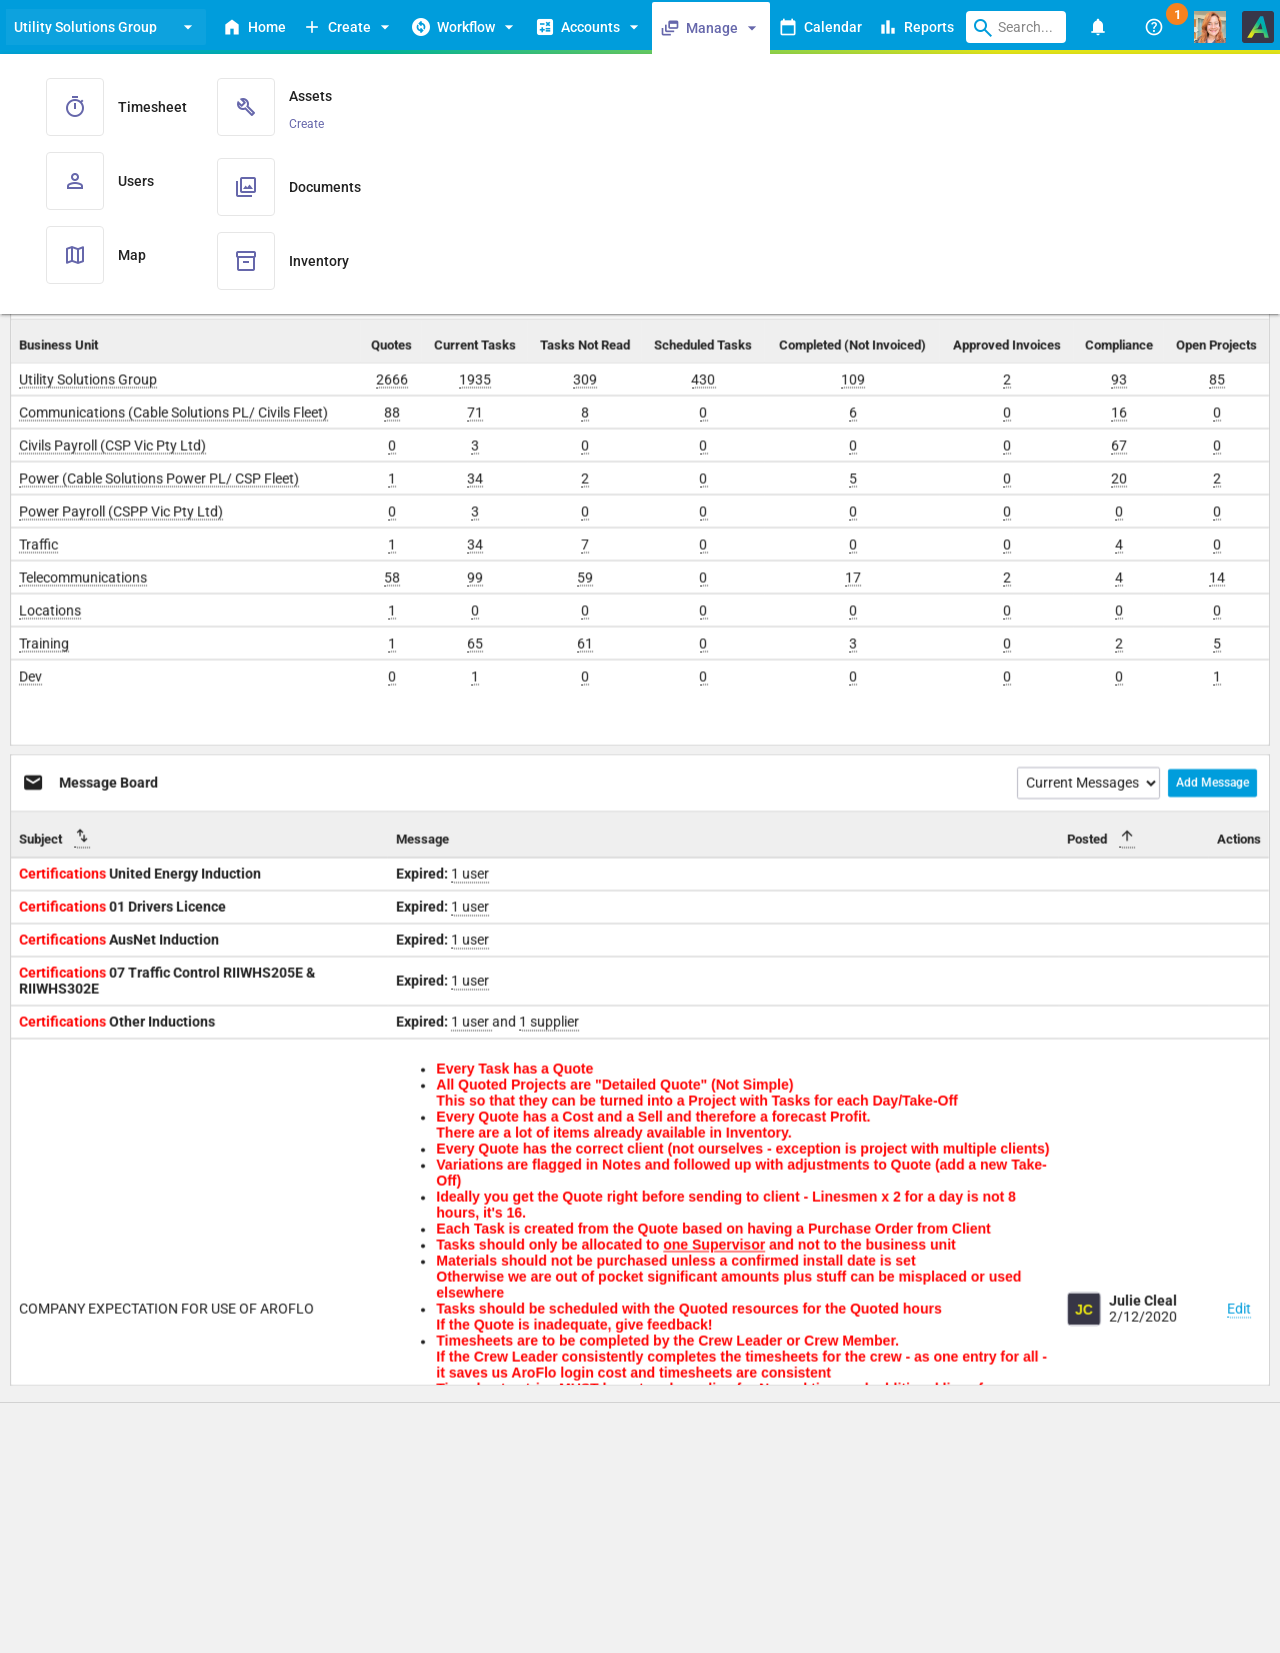
Task: Expand the Workflow menu
Action: 463,27
